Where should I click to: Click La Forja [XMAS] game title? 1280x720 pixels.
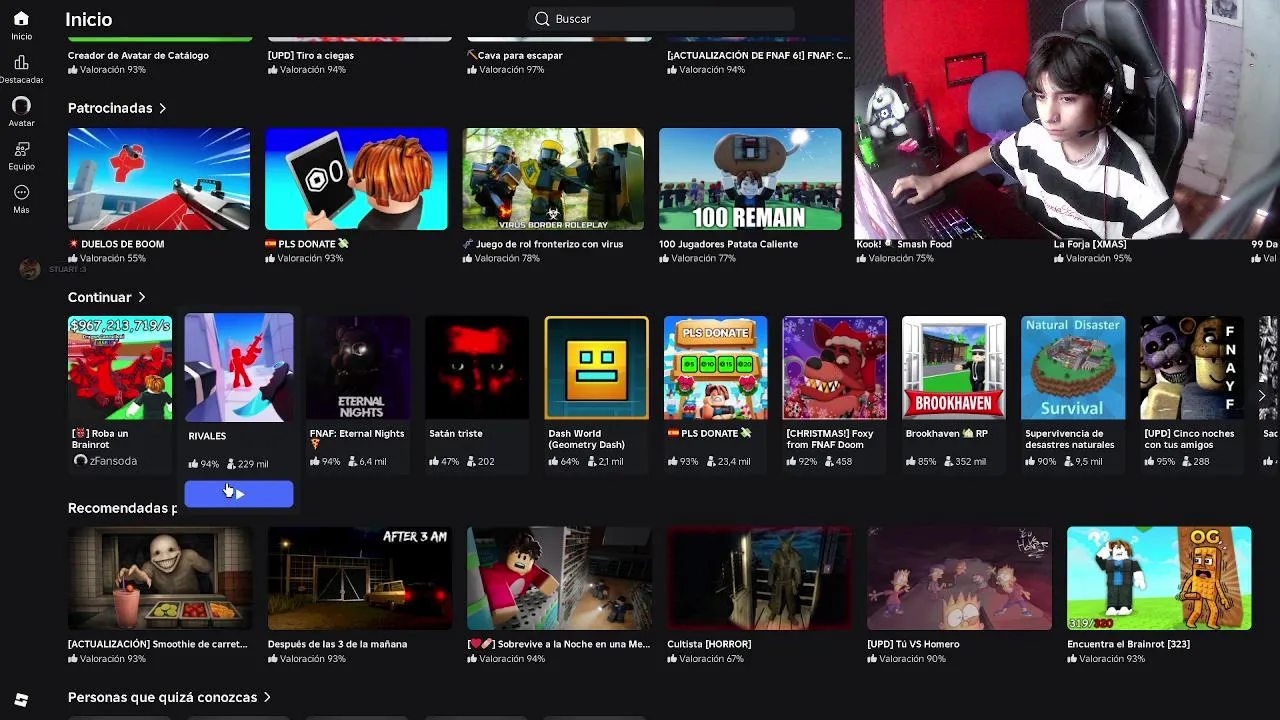coord(1090,244)
